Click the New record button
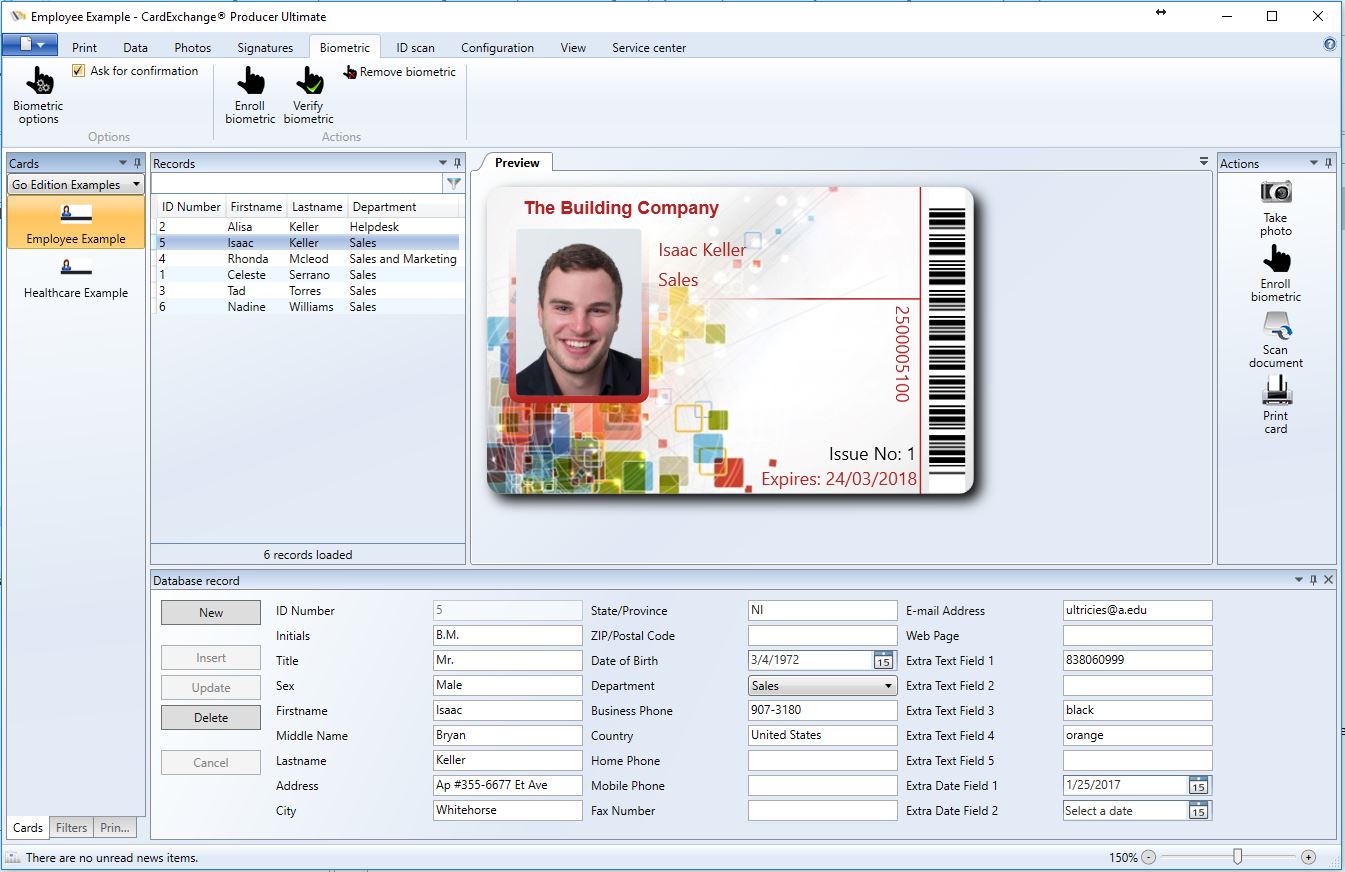1345x872 pixels. 211,613
